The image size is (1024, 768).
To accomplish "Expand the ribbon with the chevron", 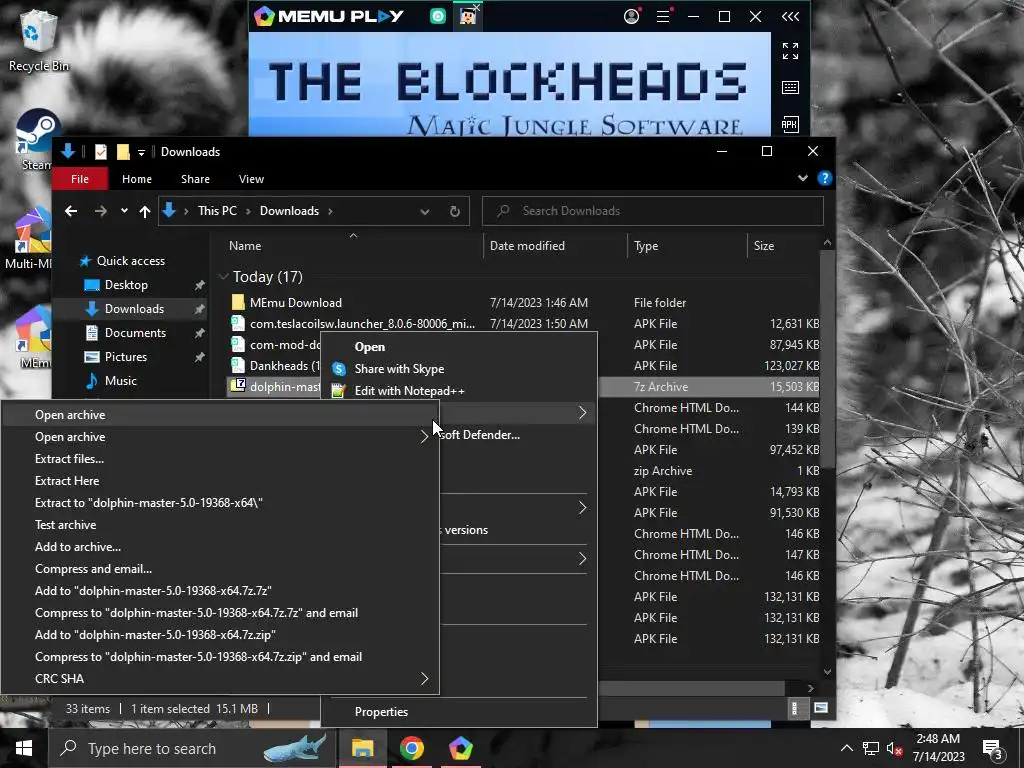I will point(803,178).
